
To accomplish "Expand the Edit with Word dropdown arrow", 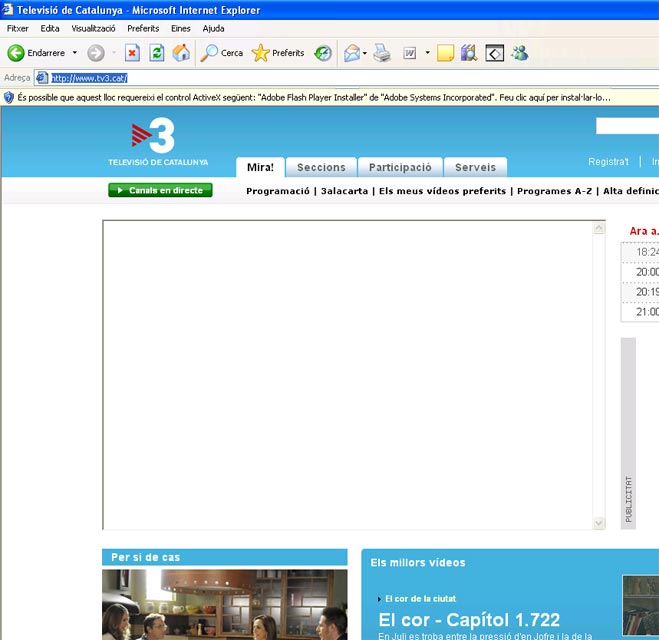I will (x=427, y=53).
